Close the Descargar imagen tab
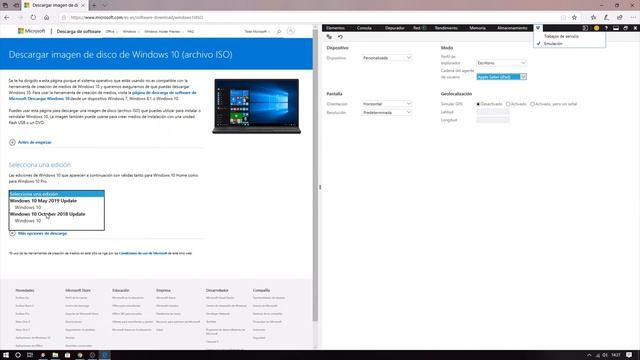640x360 pixels. coord(83,5)
